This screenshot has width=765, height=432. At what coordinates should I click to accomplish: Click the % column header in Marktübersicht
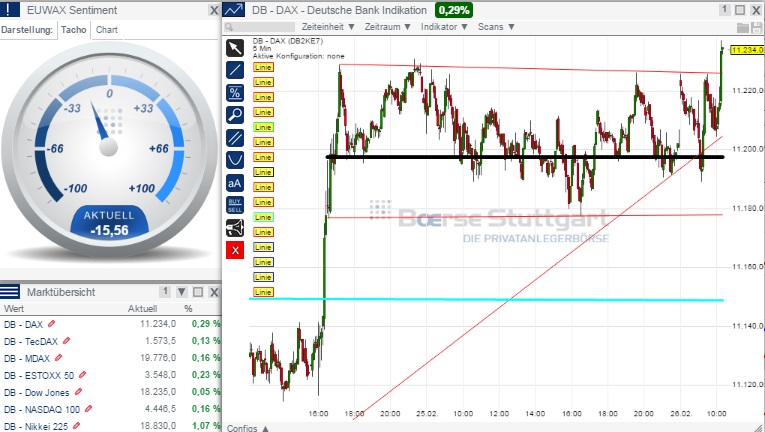point(188,309)
